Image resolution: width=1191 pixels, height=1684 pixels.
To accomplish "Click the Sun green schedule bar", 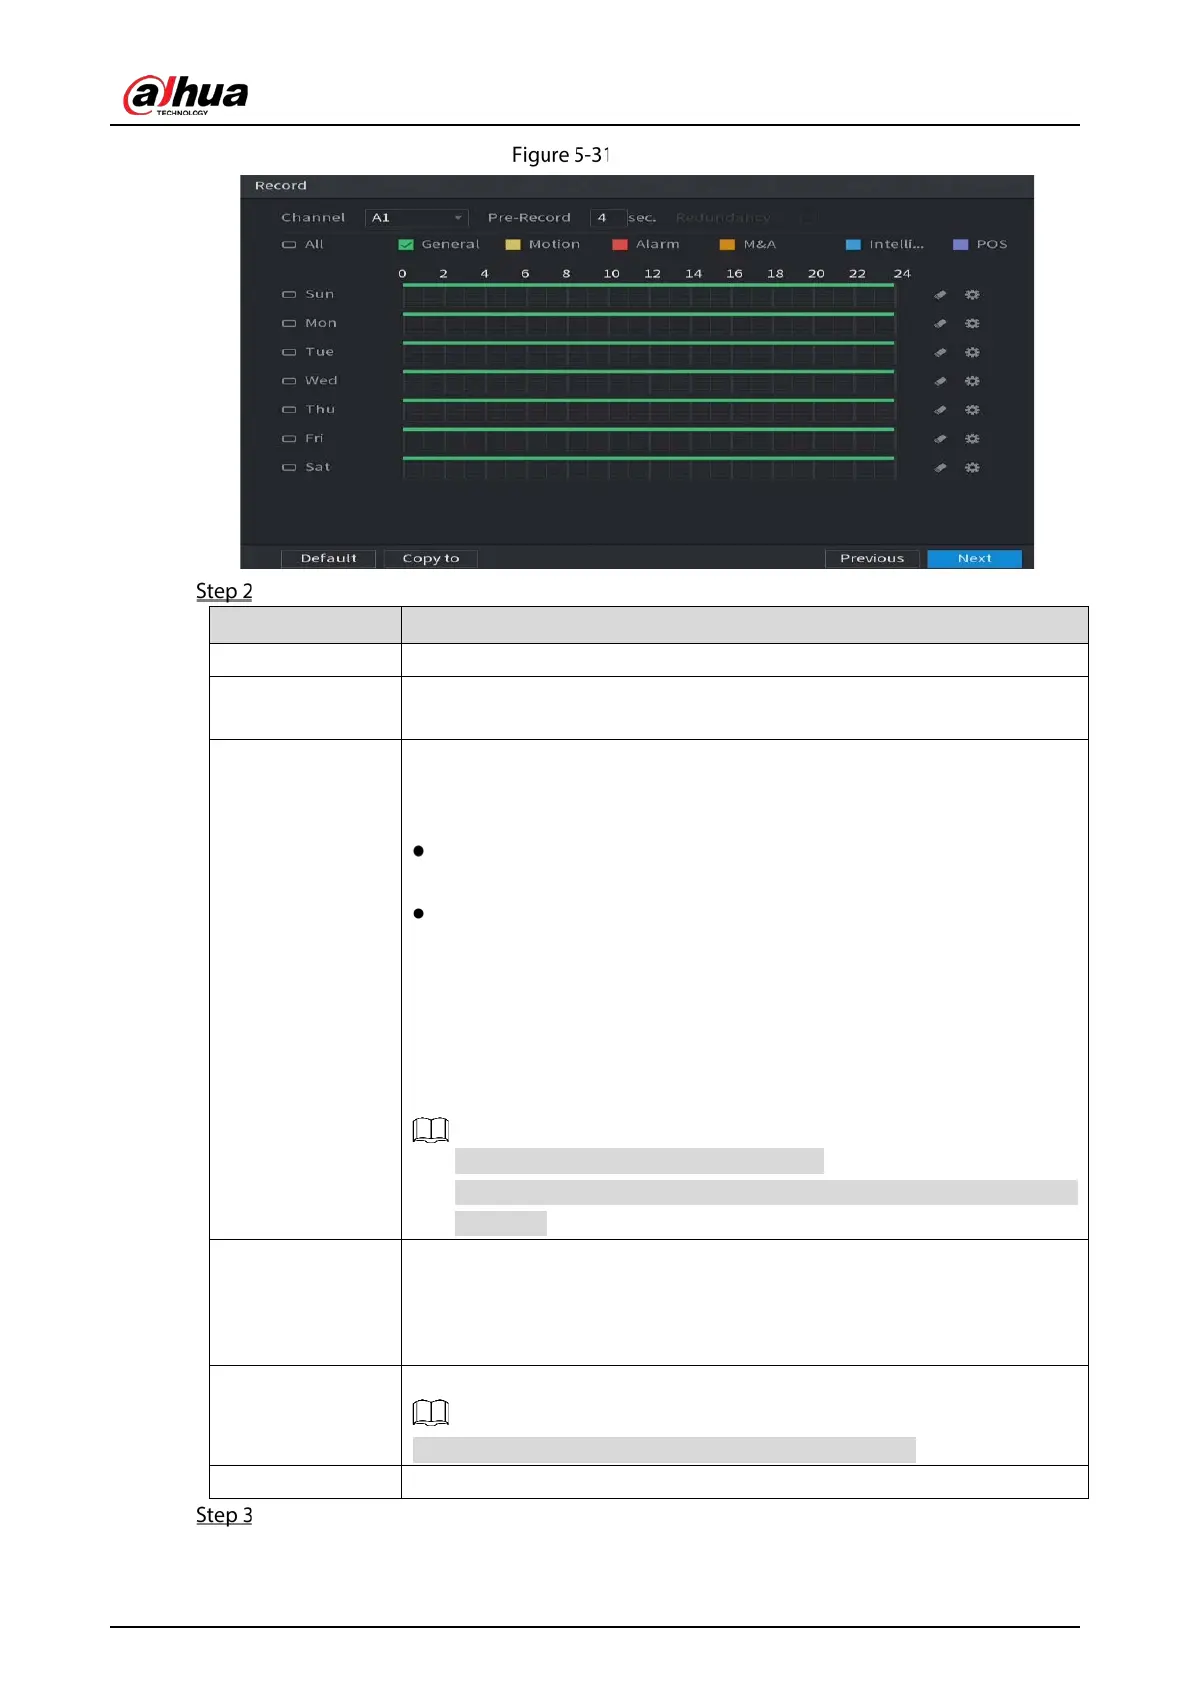I will pyautogui.click(x=648, y=286).
